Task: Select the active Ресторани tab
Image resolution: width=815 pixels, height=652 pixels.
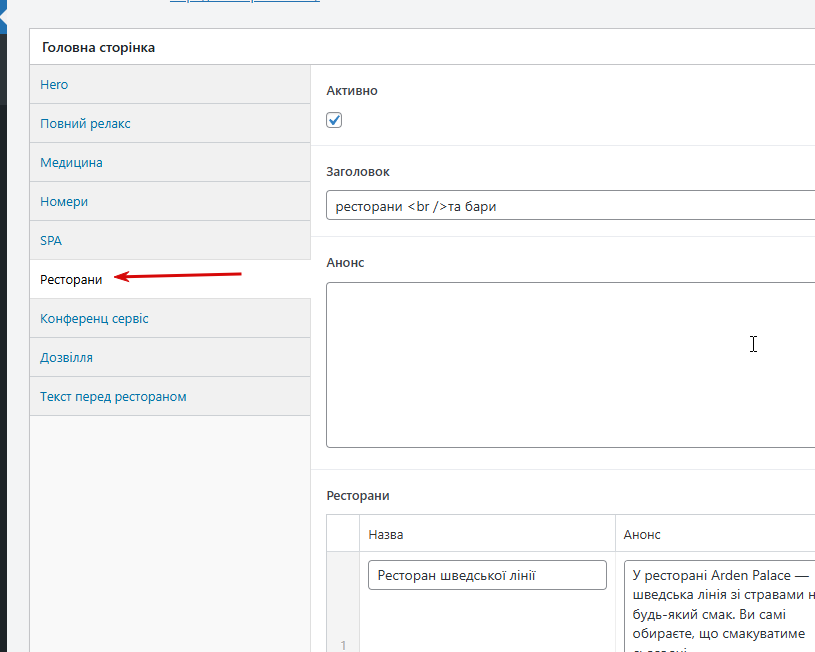Action: (170, 279)
